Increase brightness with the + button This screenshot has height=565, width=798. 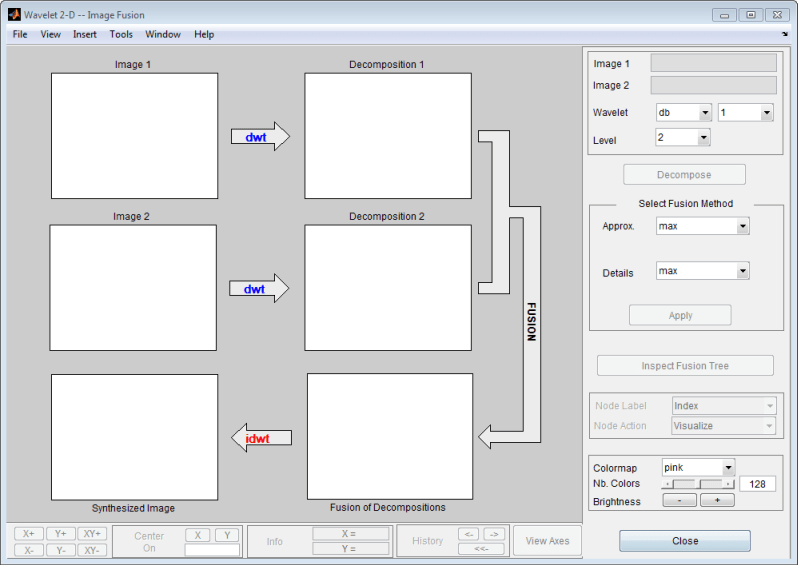[717, 500]
